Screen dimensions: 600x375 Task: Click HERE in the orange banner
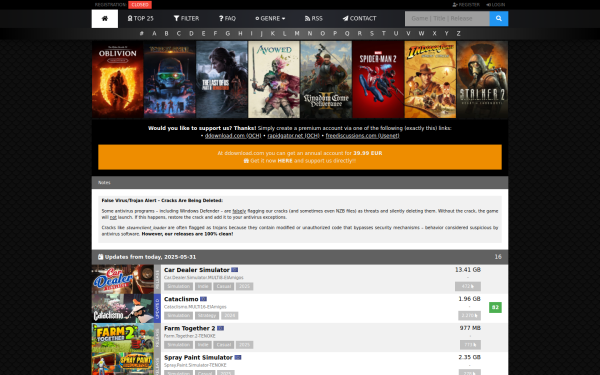(285, 161)
